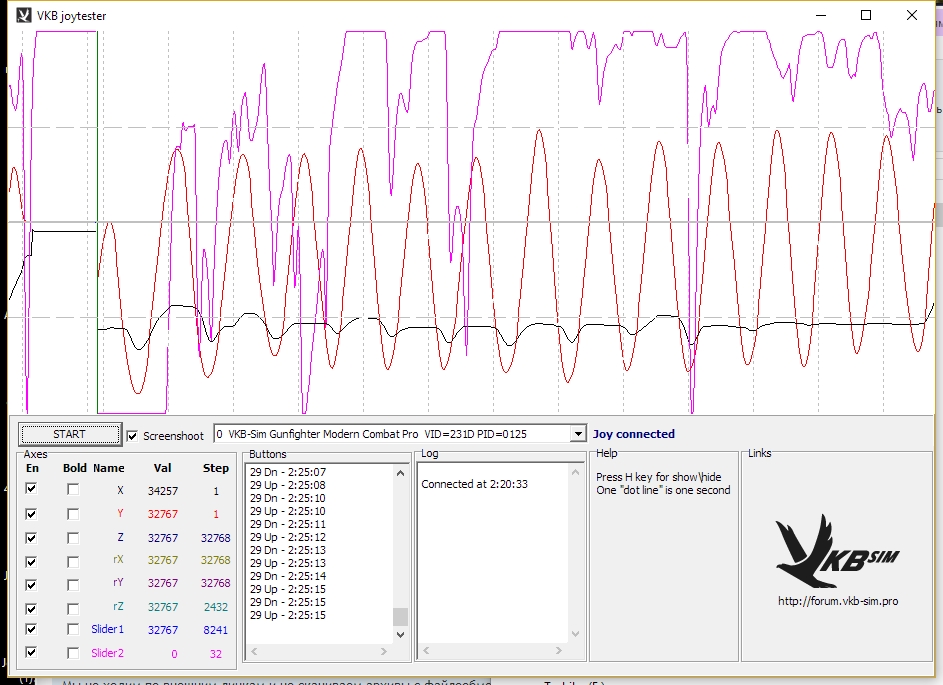Enable Bold for the Y axis
943x685 pixels.
tap(73, 513)
